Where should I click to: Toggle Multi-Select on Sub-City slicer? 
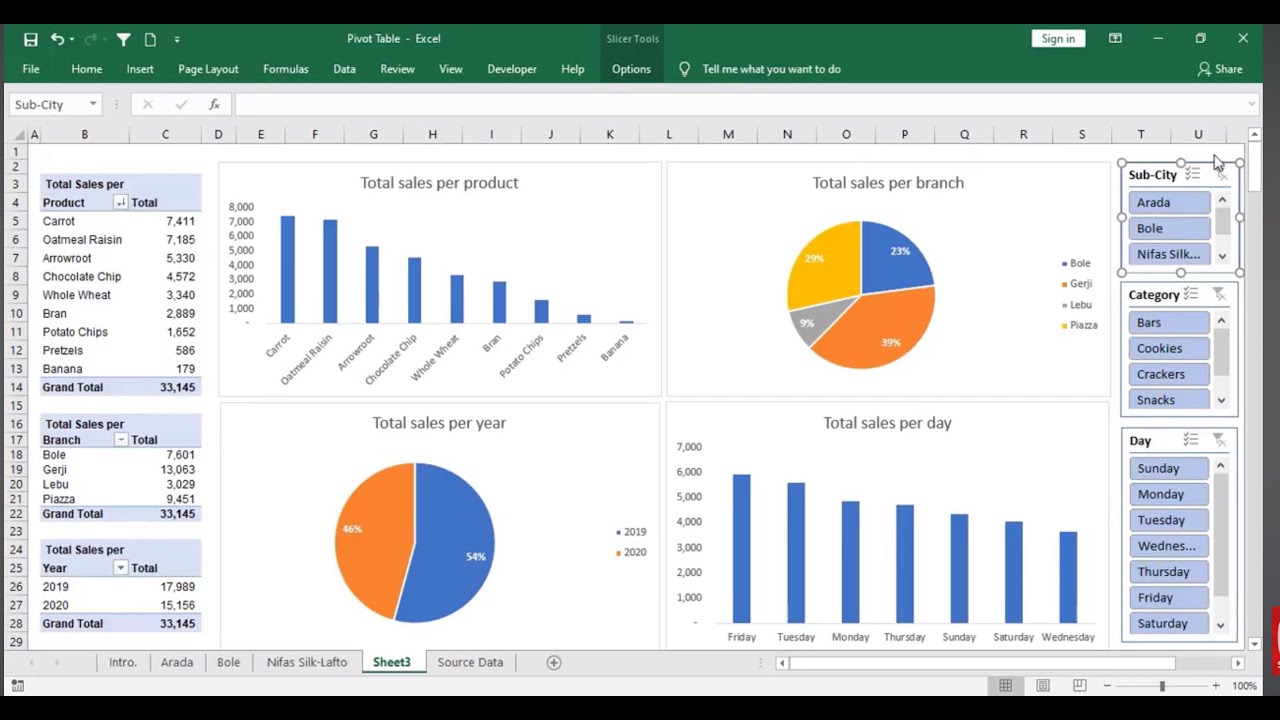(x=1192, y=175)
